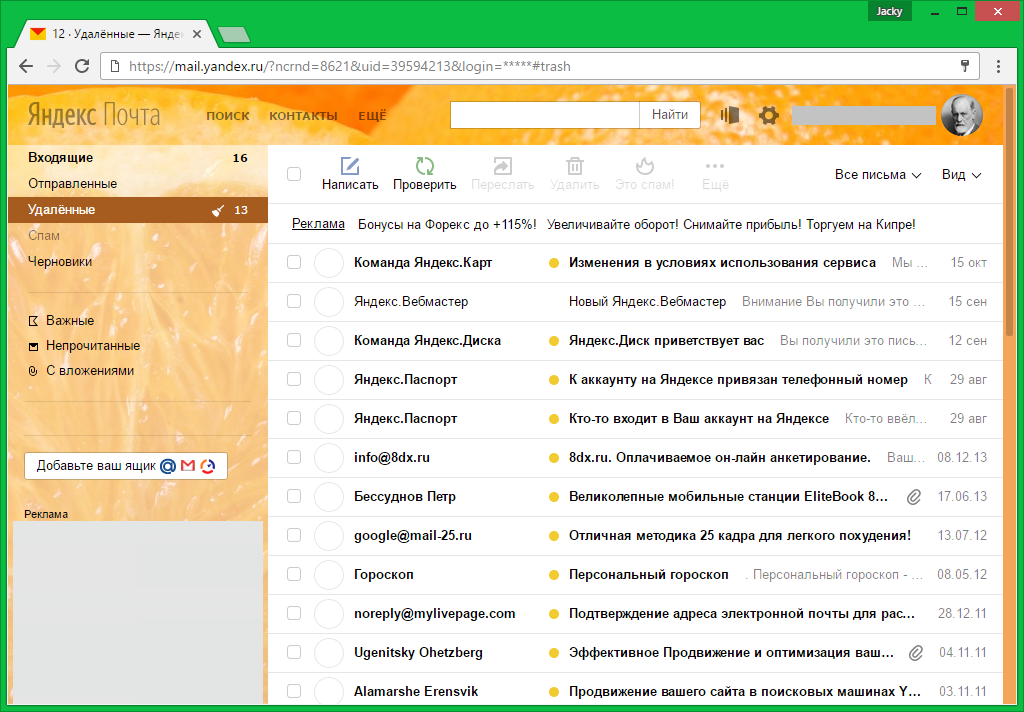This screenshot has width=1024, height=712.
Task: Click the Важные flag icon in sidebar
Action: [33, 321]
